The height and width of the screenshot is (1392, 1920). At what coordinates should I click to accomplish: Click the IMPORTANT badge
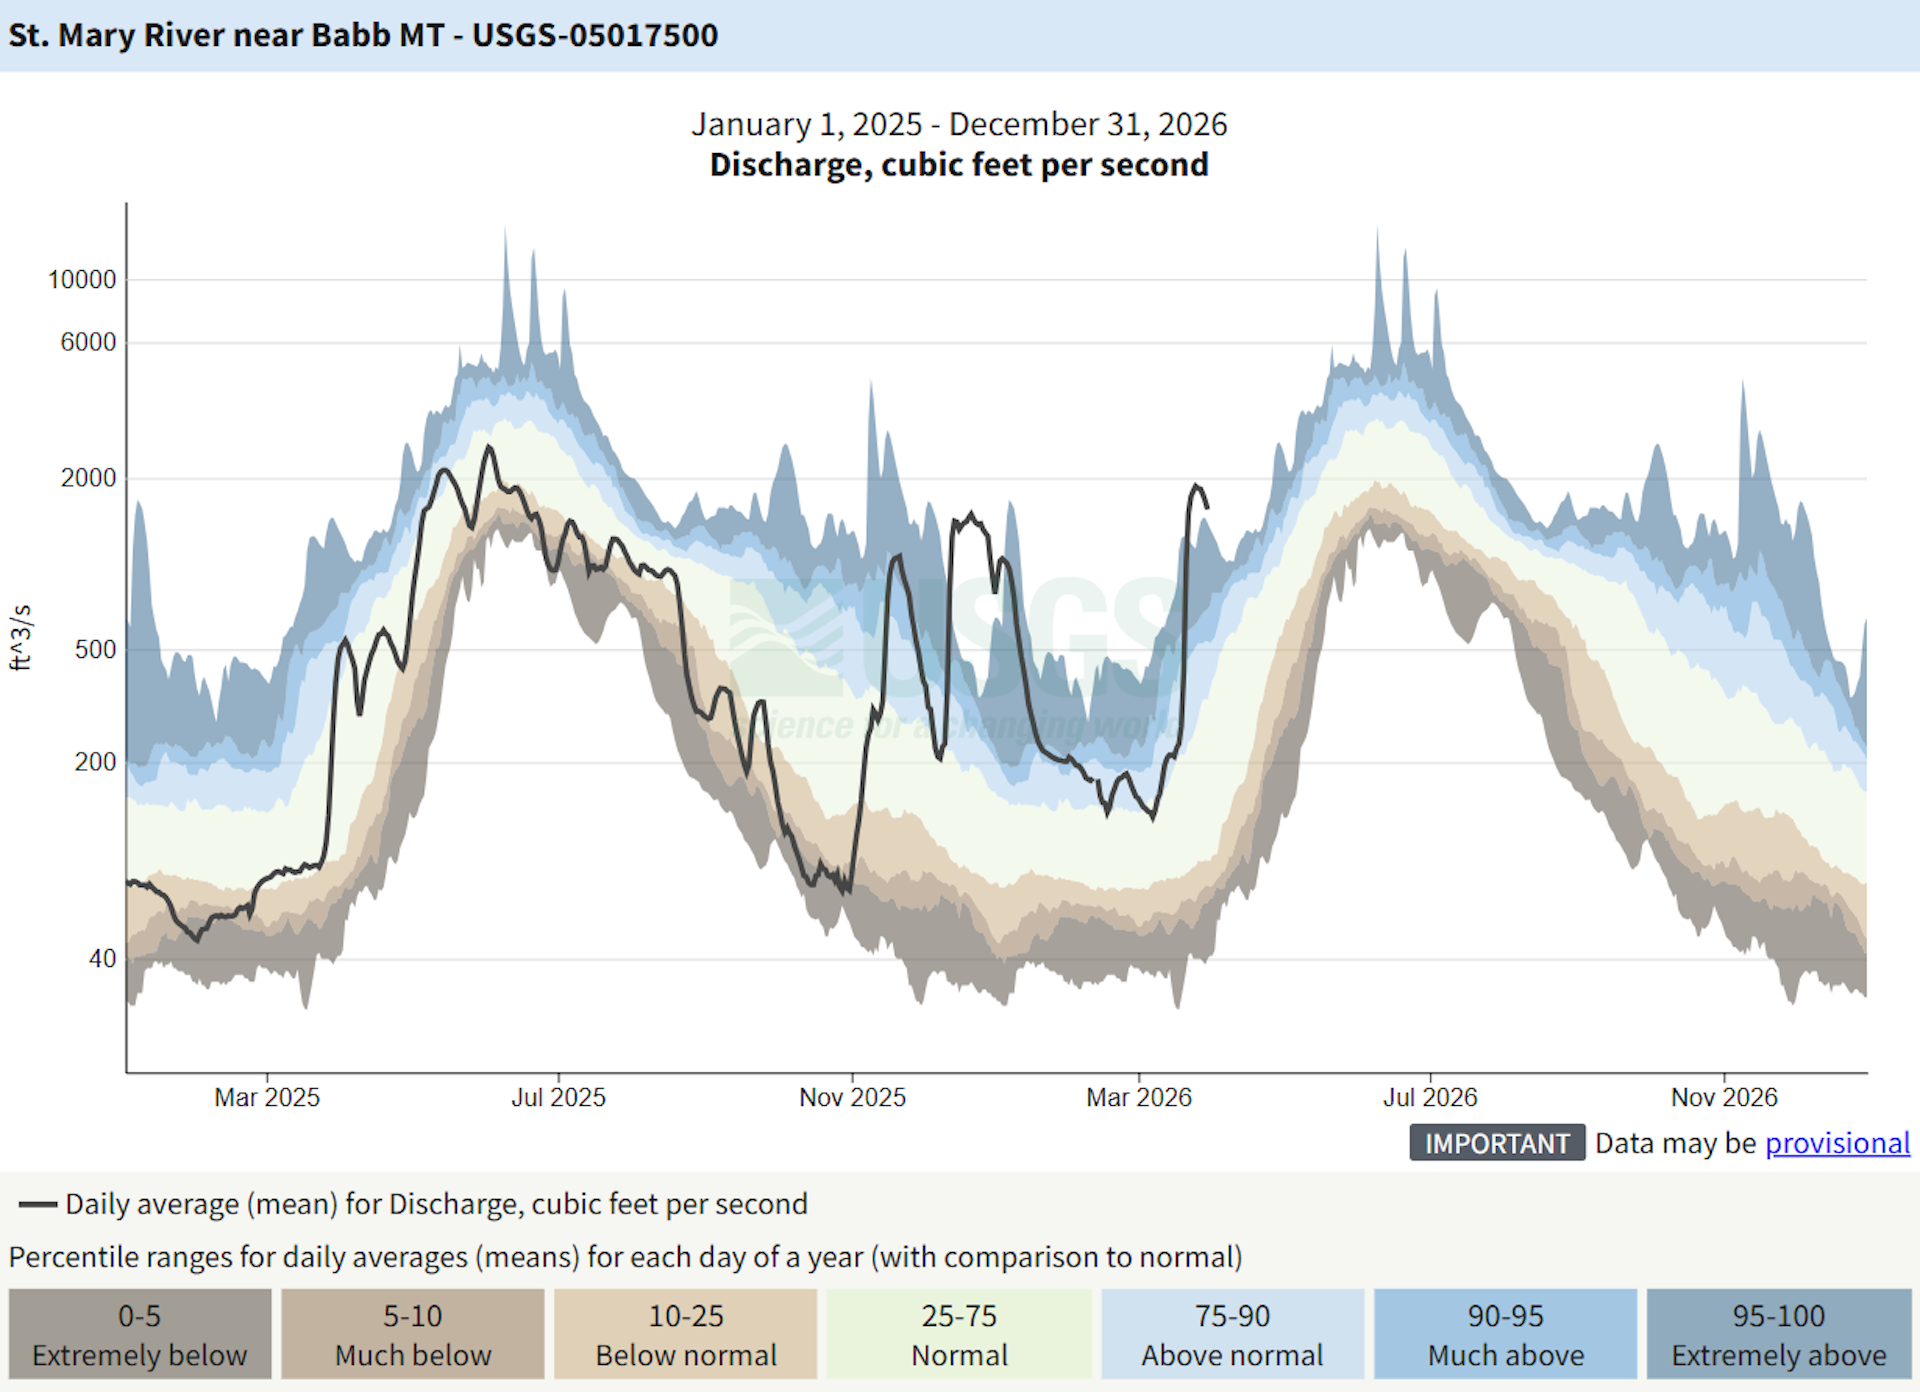click(1496, 1143)
